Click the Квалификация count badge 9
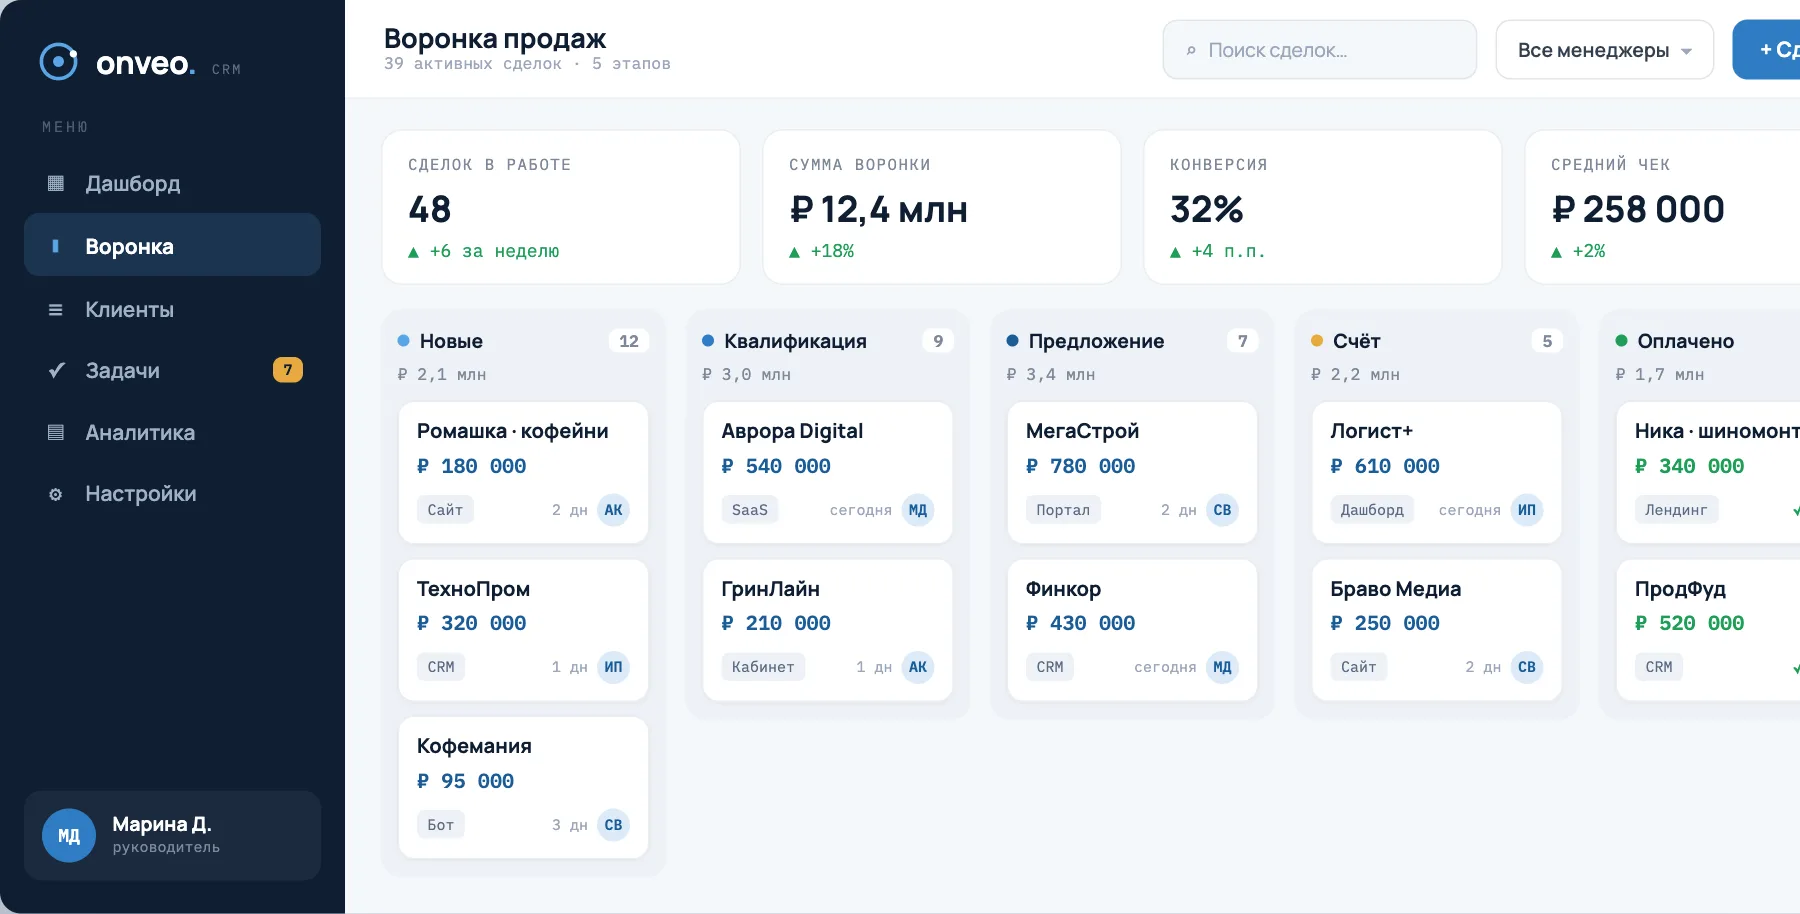1800x914 pixels. tap(938, 341)
